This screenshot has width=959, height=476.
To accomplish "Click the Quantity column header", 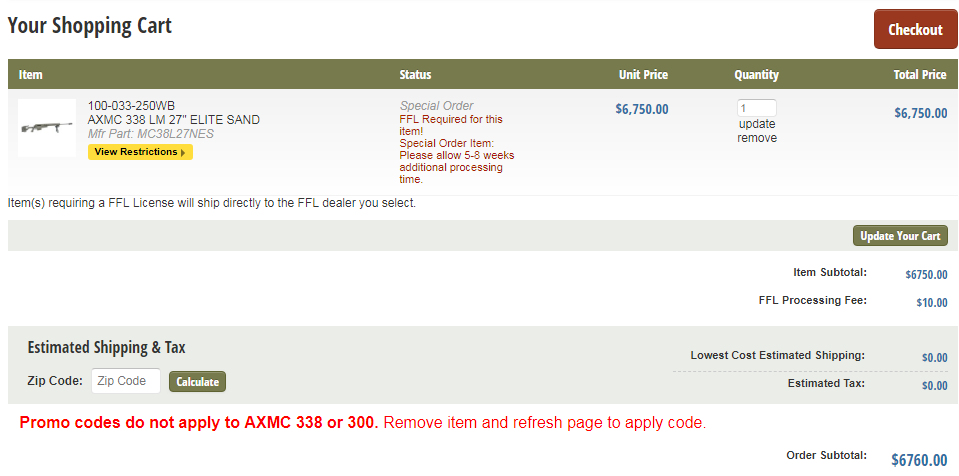I will click(757, 75).
